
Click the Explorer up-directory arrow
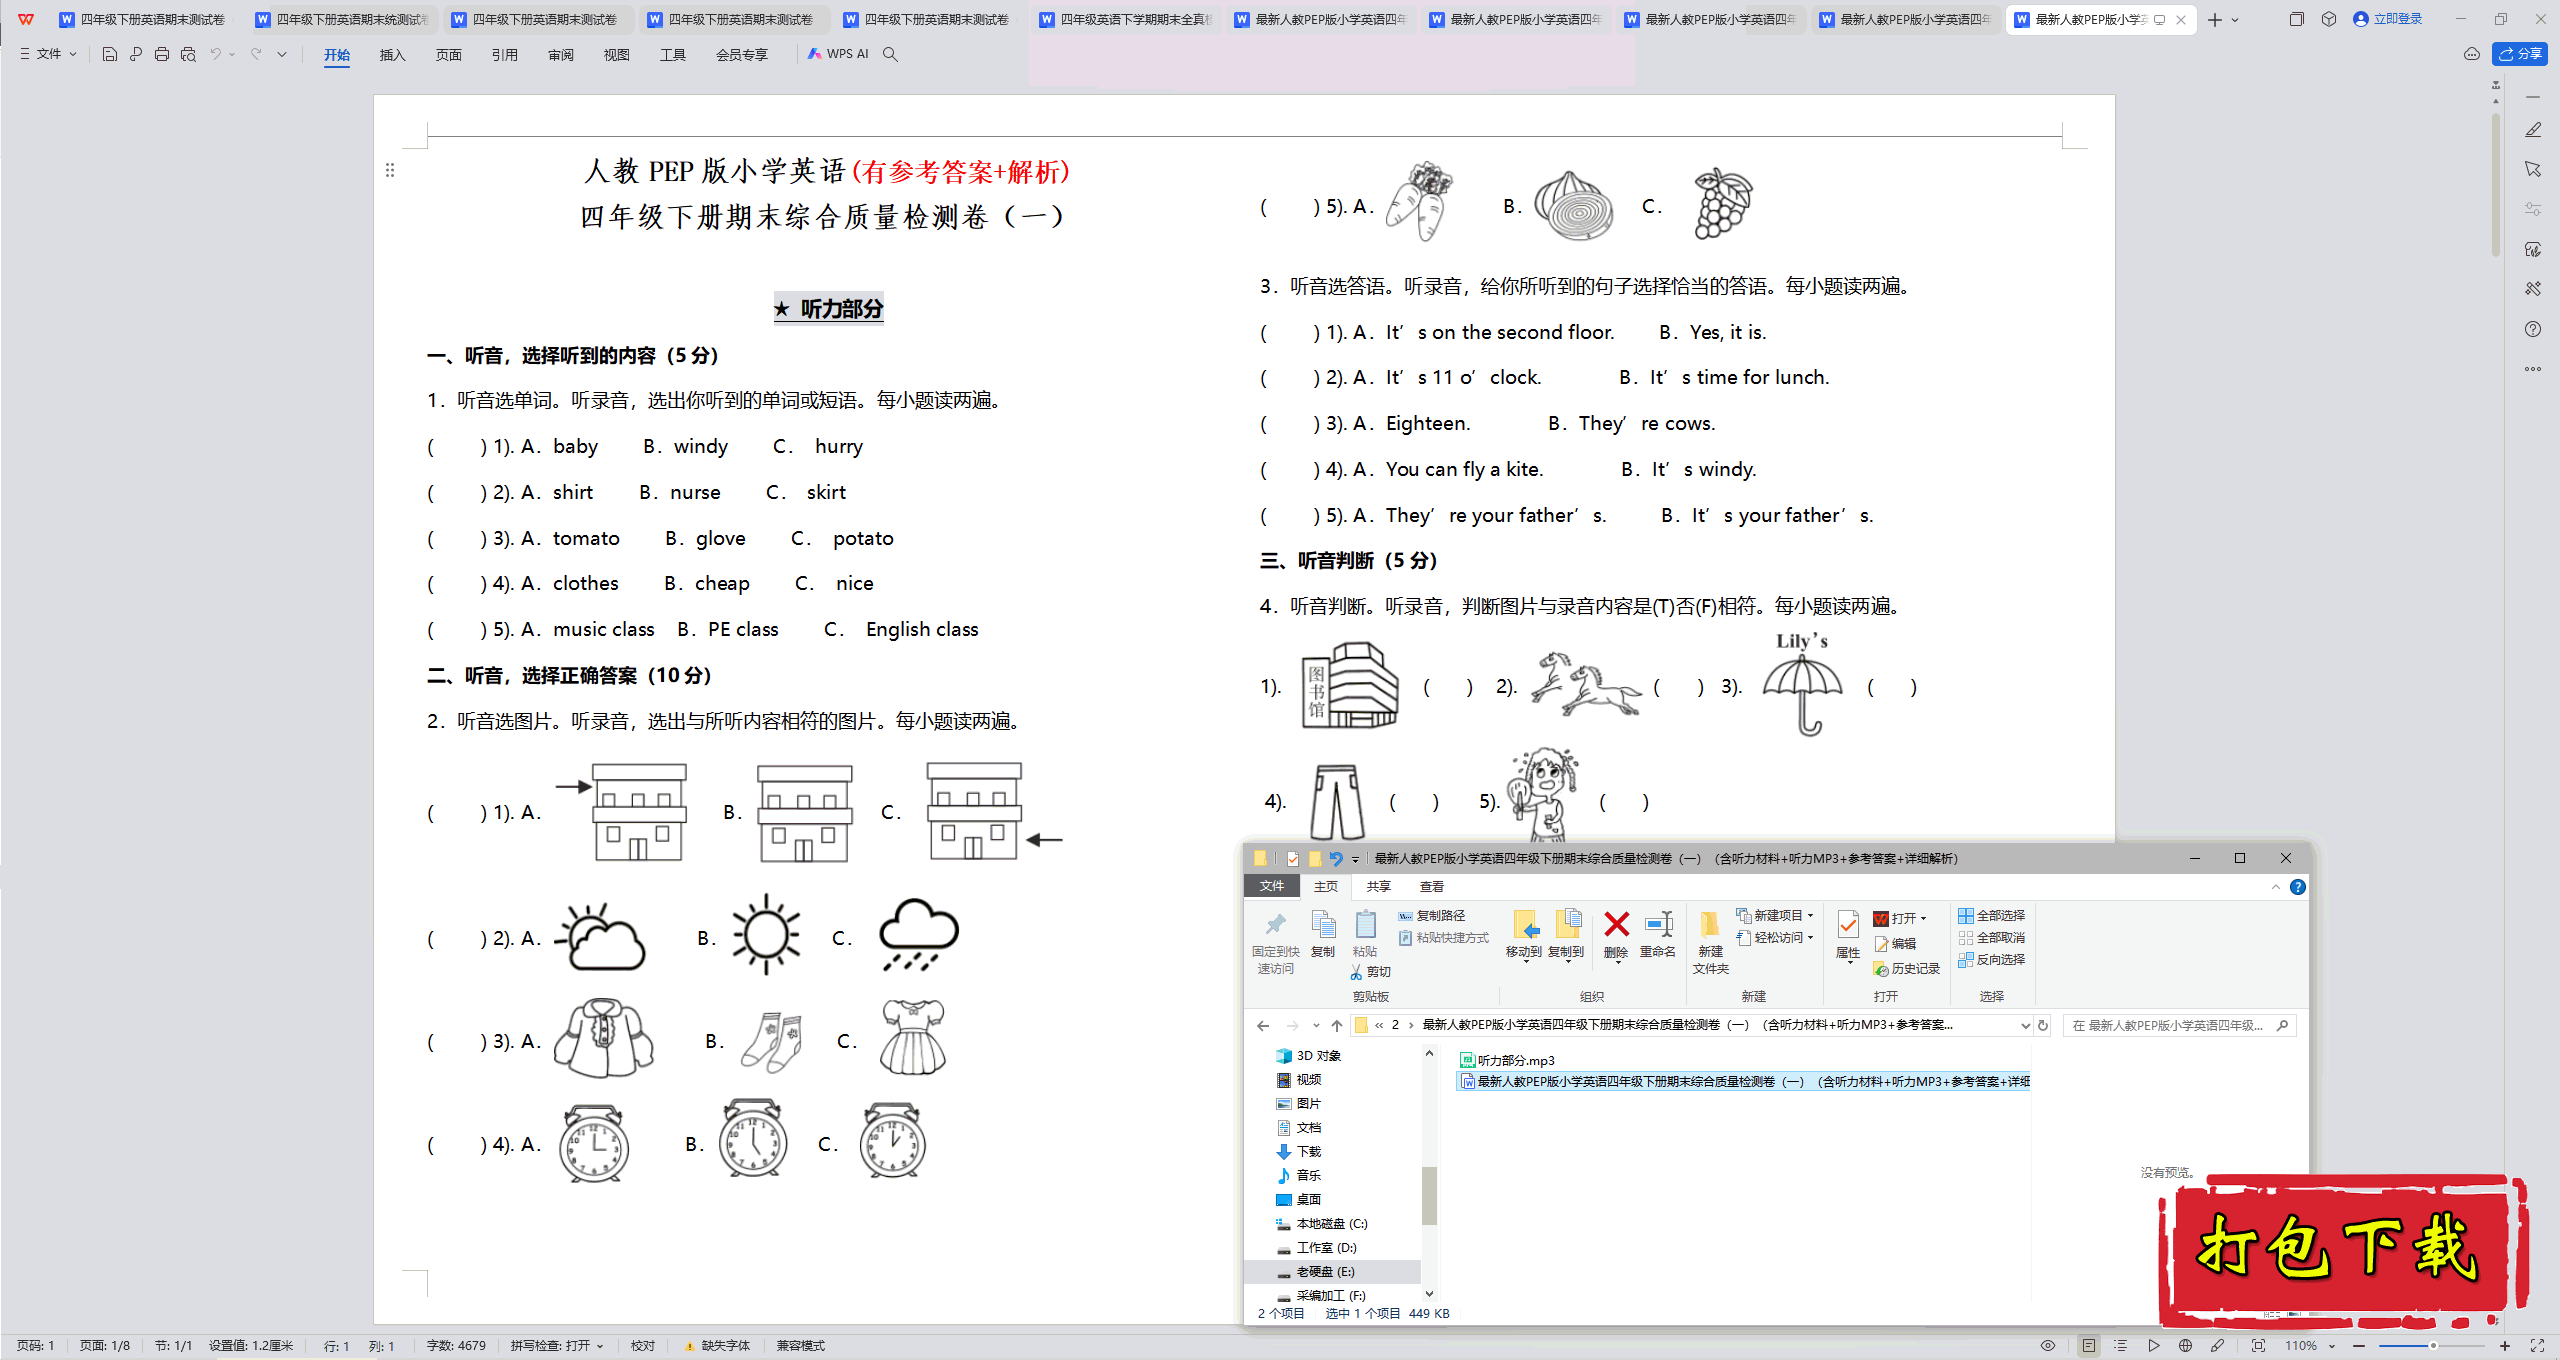point(1337,1025)
